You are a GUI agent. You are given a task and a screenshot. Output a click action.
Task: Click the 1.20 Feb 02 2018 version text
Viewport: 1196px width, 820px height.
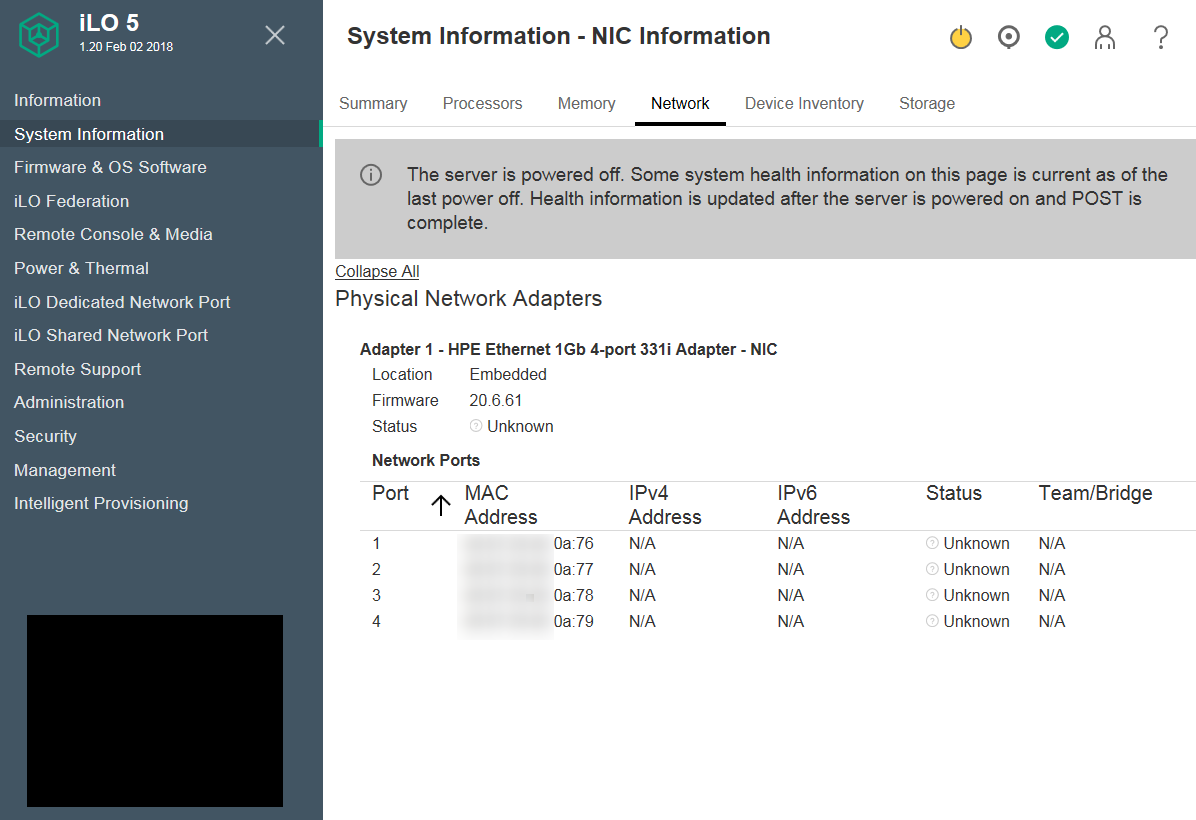(126, 47)
